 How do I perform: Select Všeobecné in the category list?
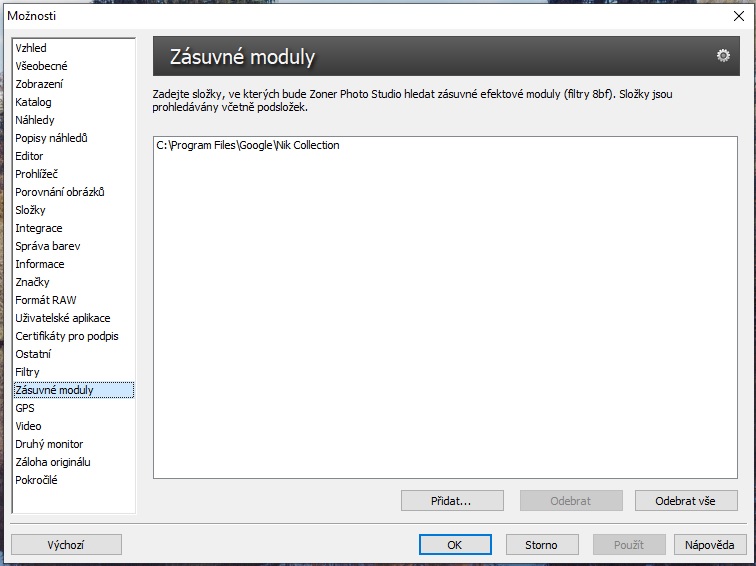(x=42, y=66)
